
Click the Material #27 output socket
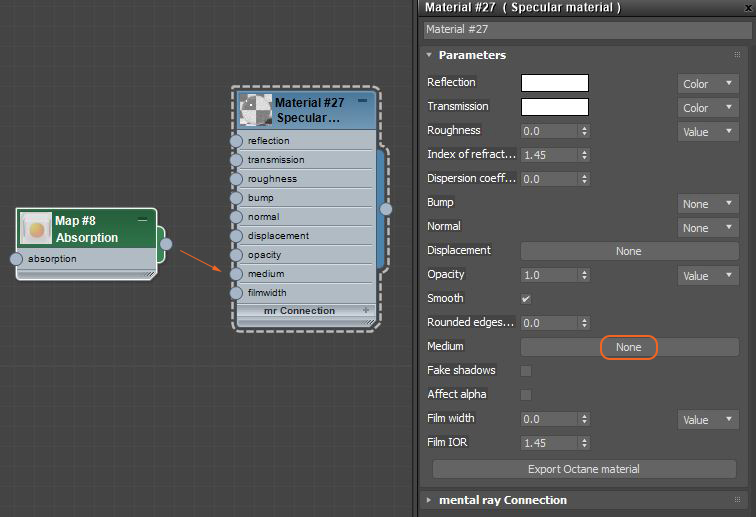click(386, 209)
